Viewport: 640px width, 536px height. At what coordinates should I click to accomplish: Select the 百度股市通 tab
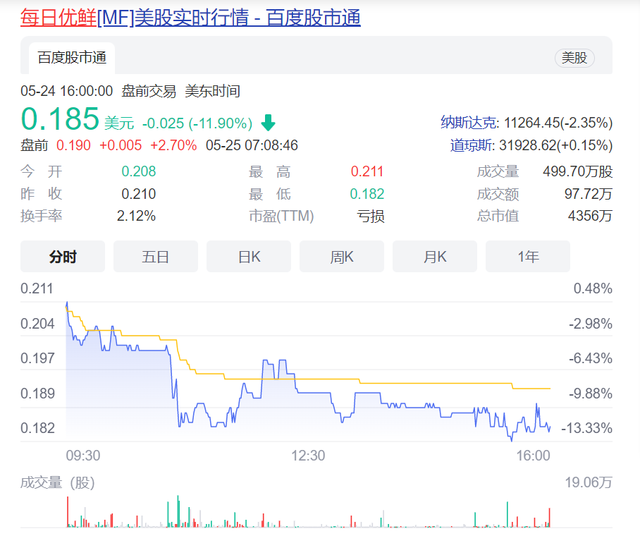(72, 58)
